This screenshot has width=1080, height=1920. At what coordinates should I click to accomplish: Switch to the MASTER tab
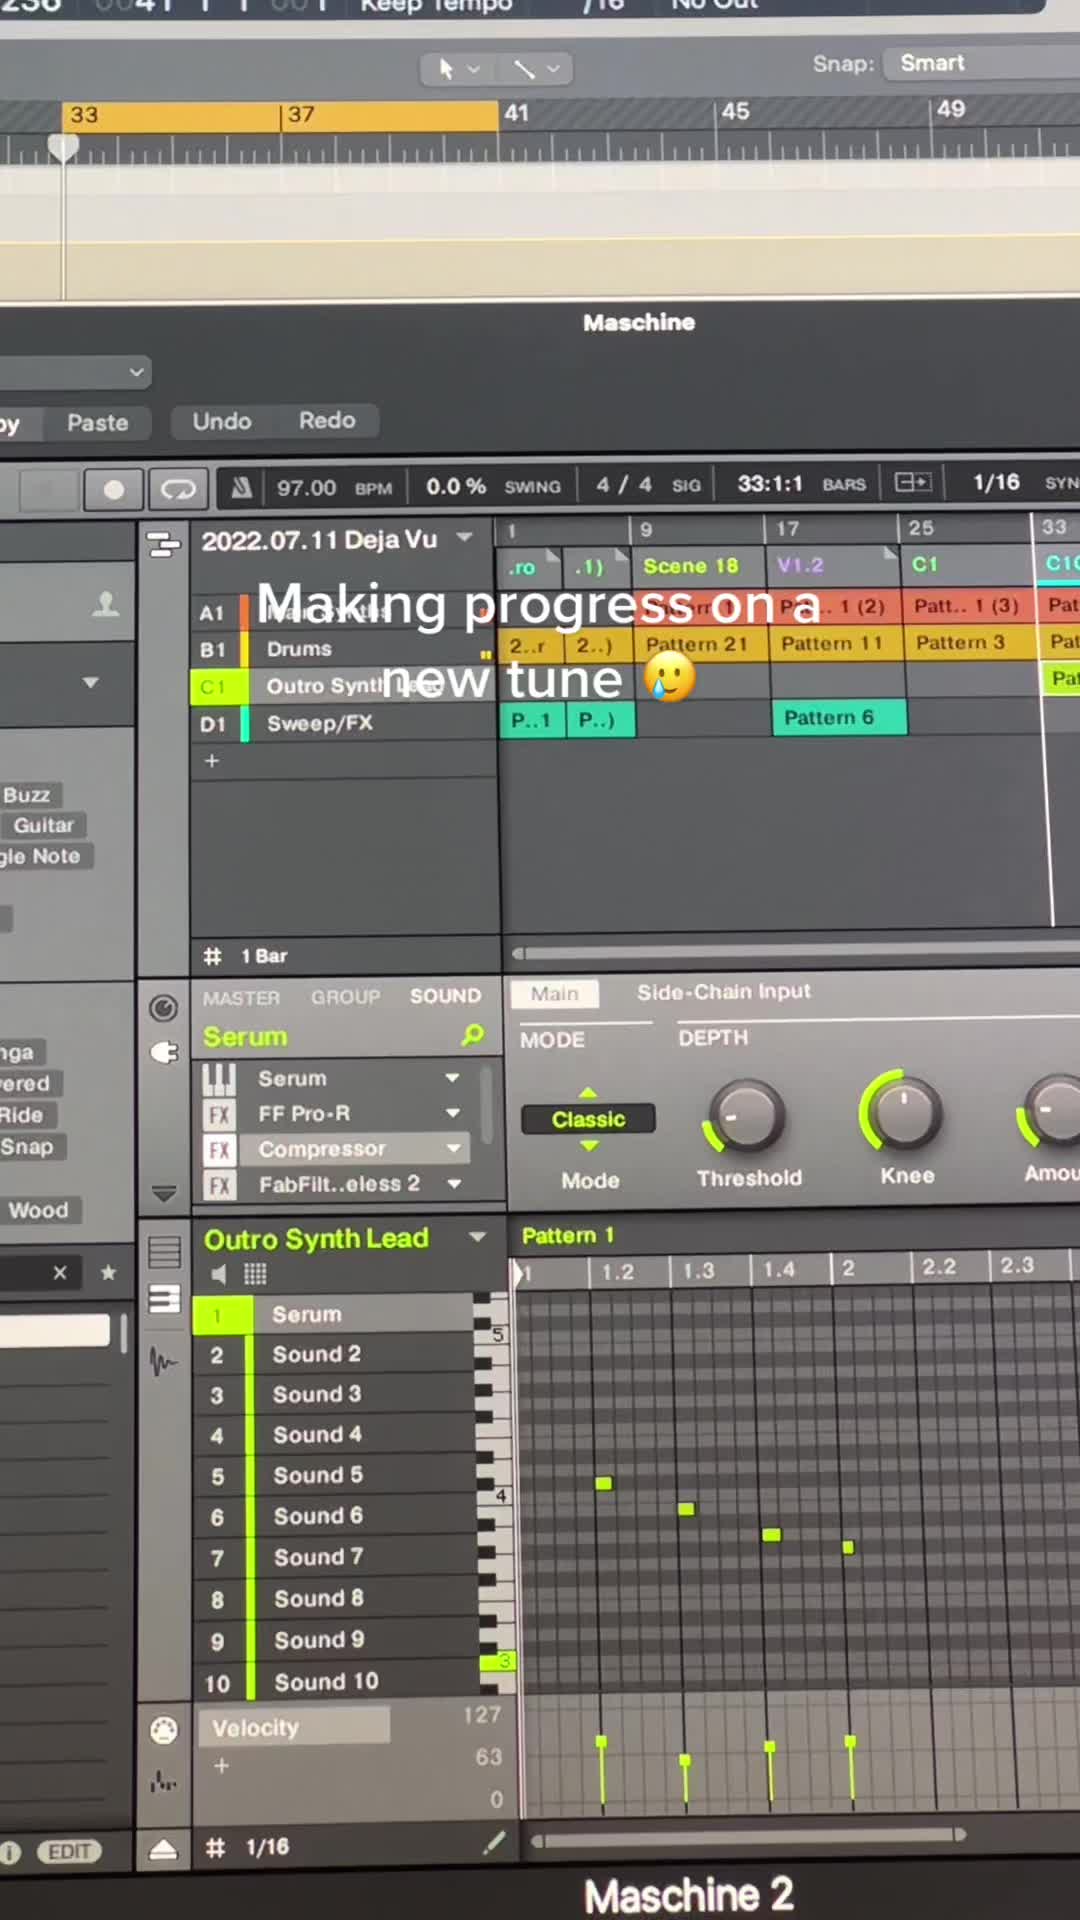(241, 998)
